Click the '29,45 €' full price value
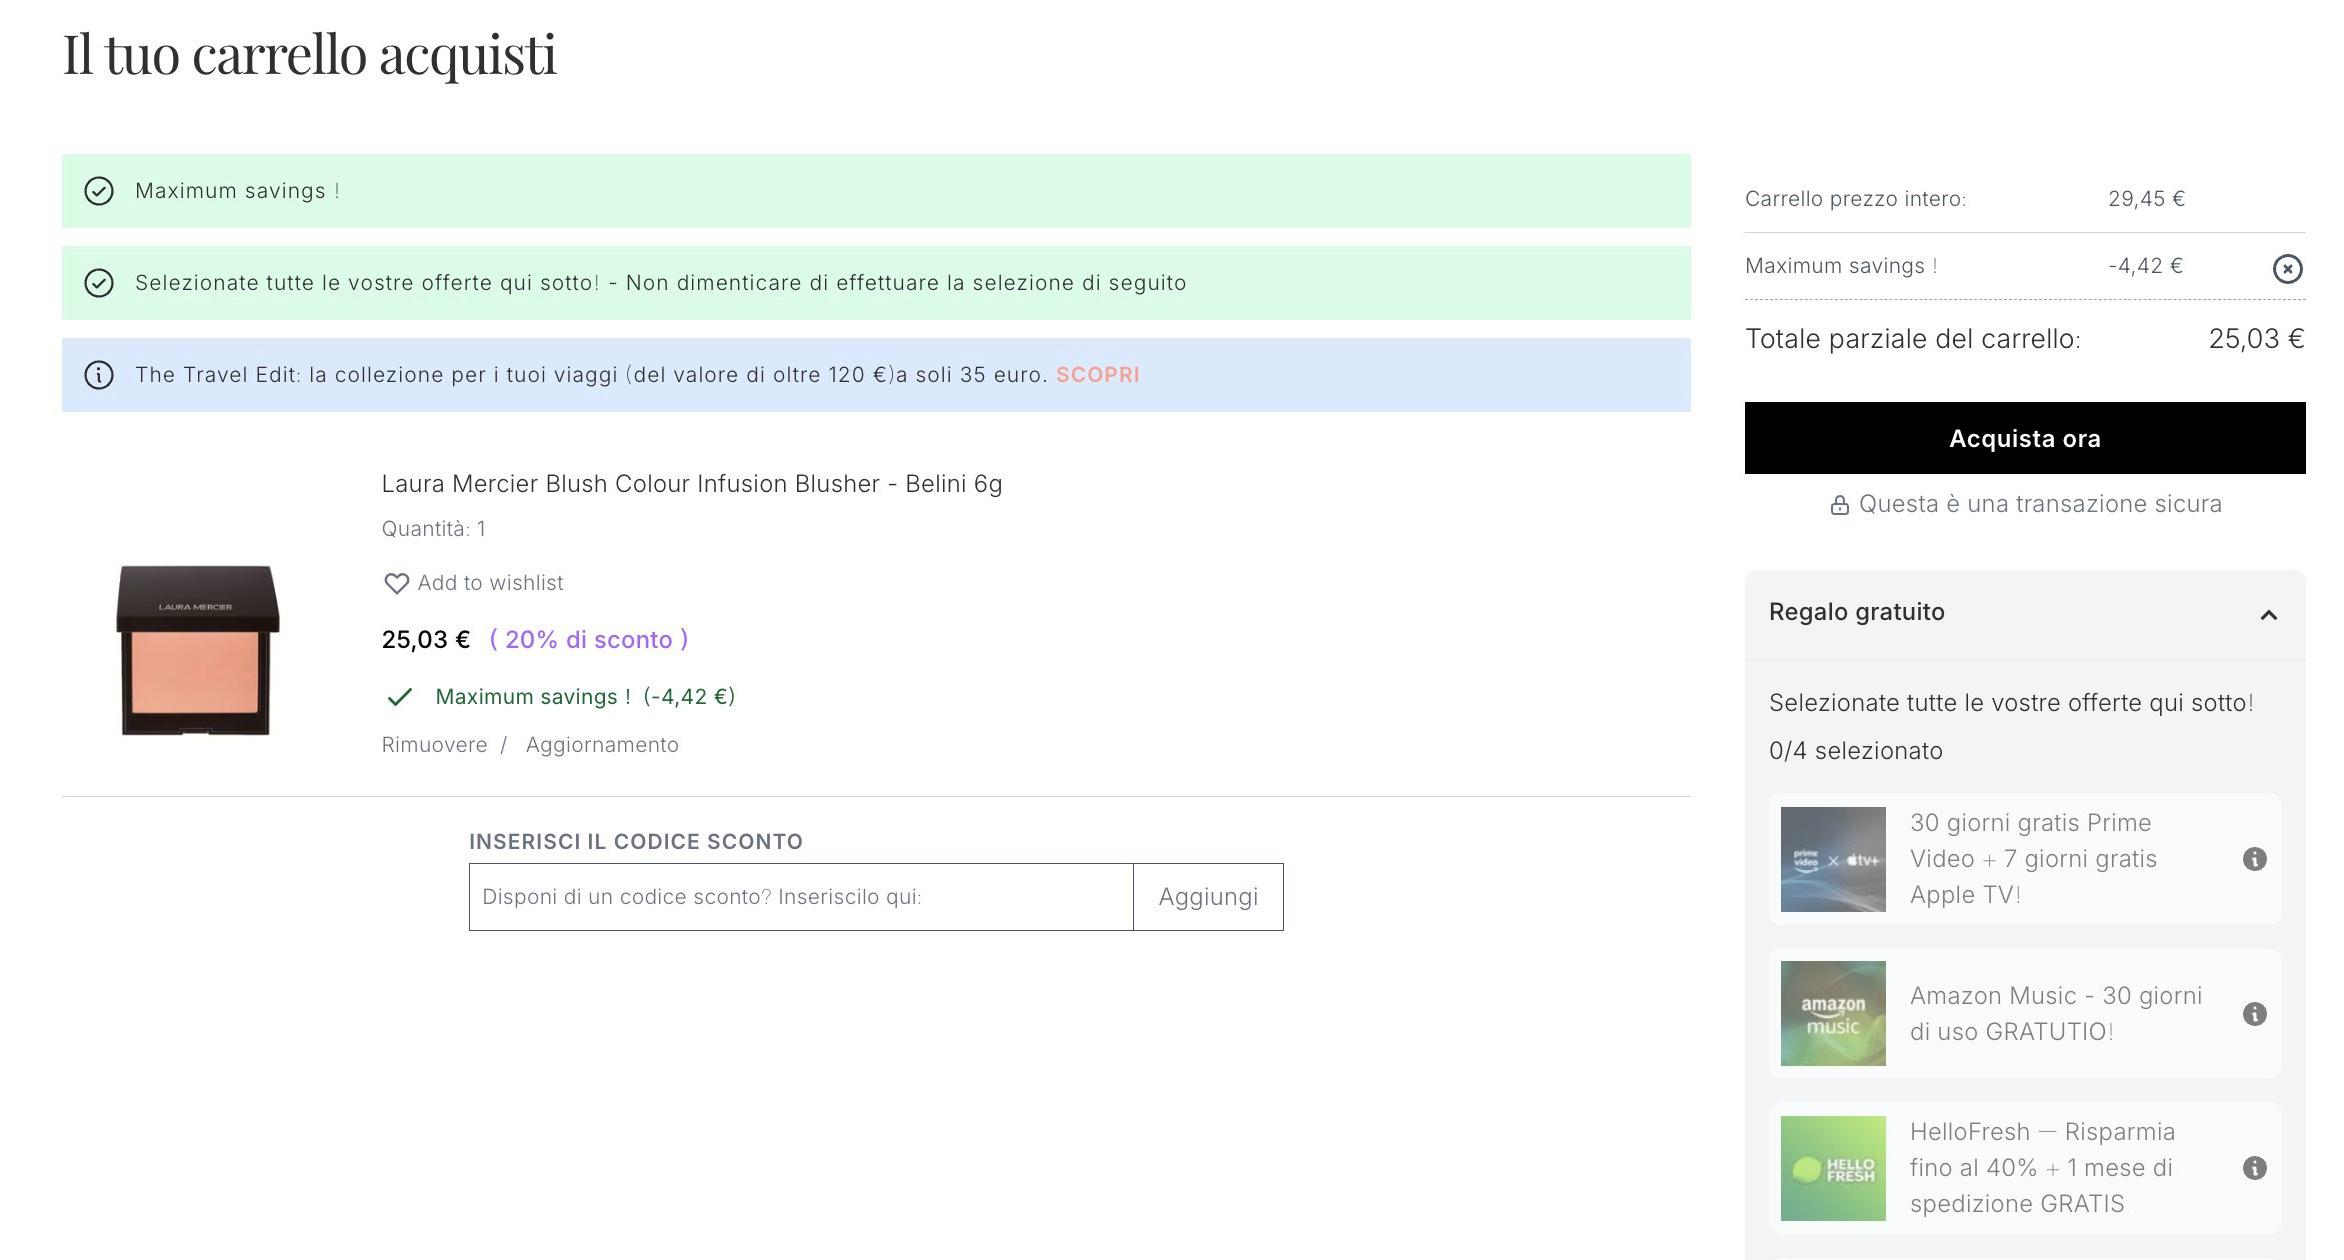This screenshot has width=2344, height=1260. [2146, 199]
